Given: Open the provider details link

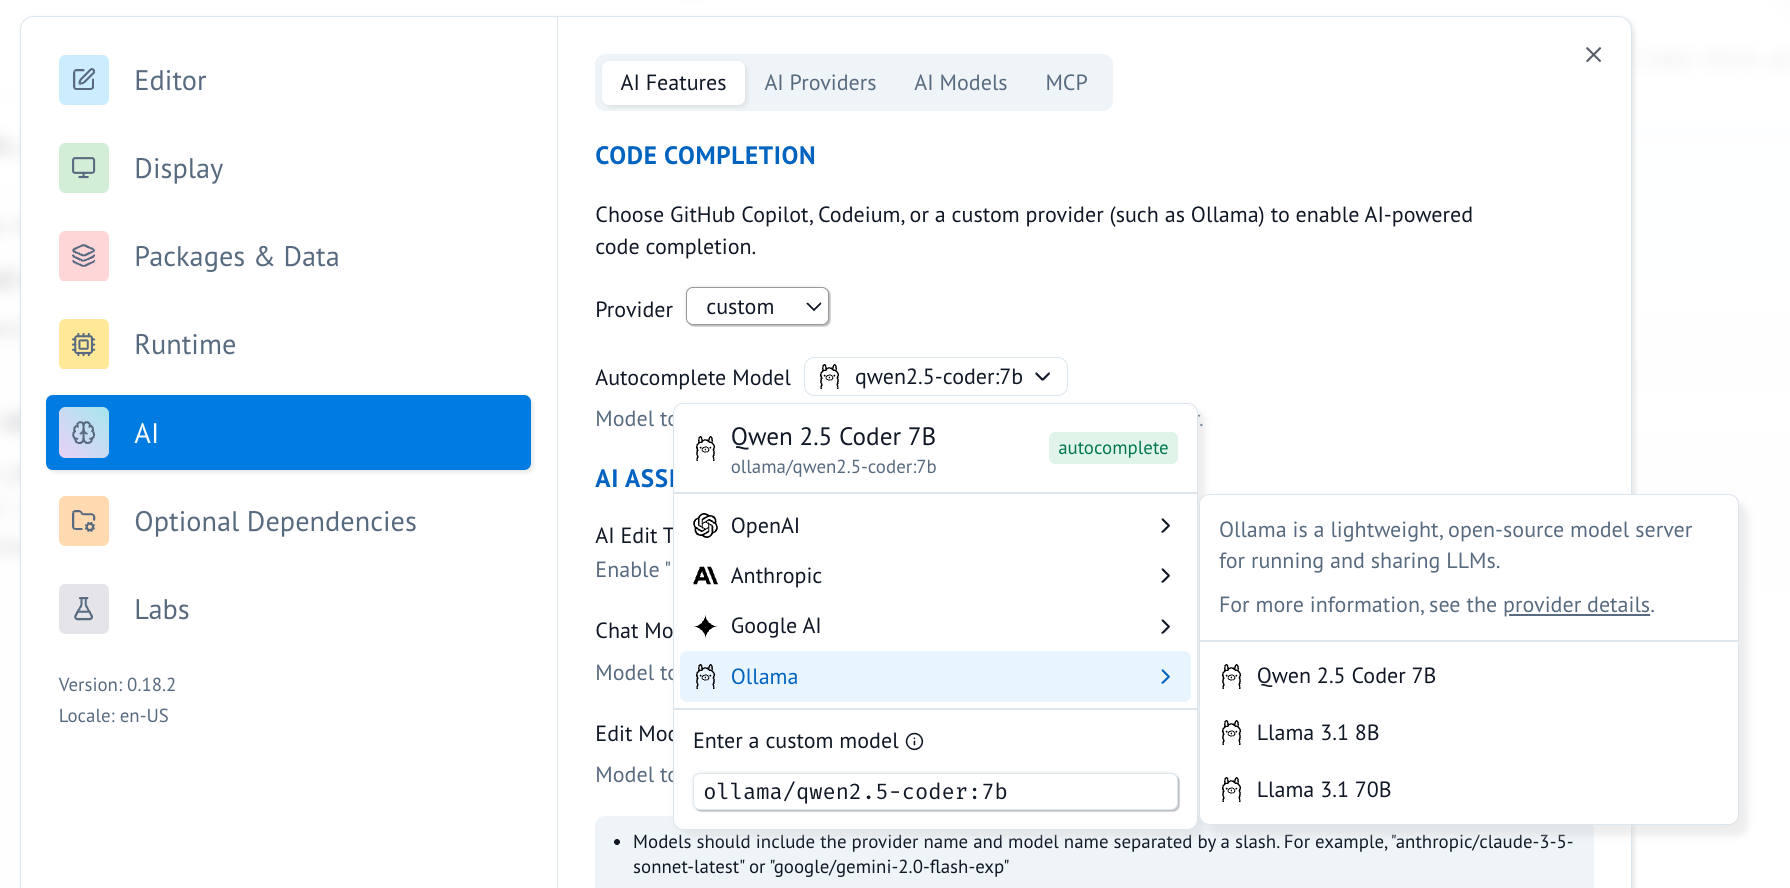Looking at the screenshot, I should coord(1576,604).
